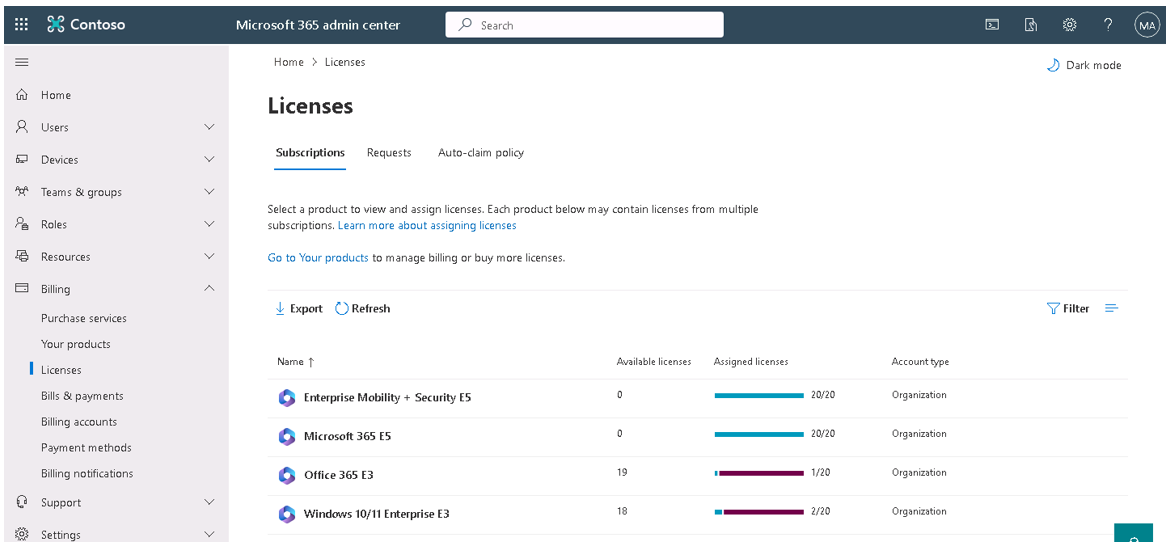Switch to the Auto-claim policy tab

(x=481, y=153)
